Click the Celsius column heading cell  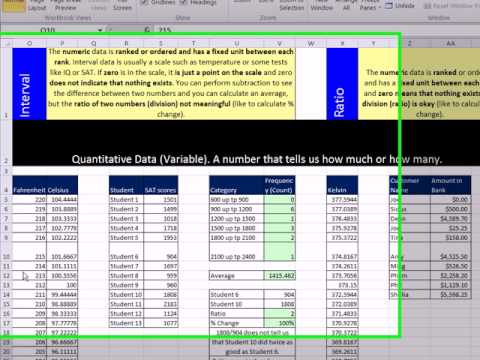(x=62, y=185)
